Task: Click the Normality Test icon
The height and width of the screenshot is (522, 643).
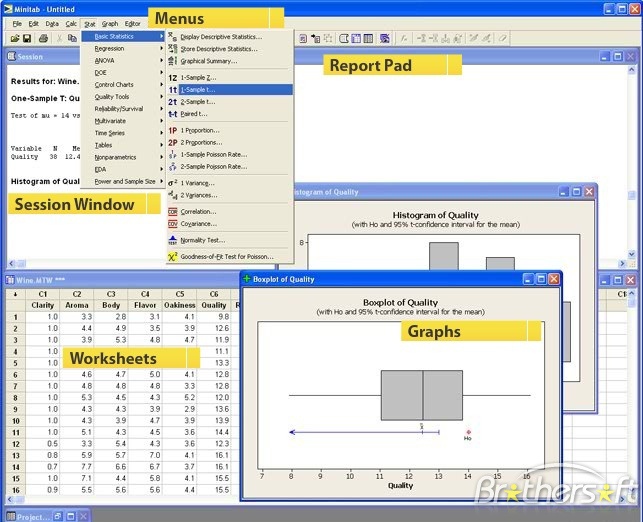Action: (x=173, y=240)
